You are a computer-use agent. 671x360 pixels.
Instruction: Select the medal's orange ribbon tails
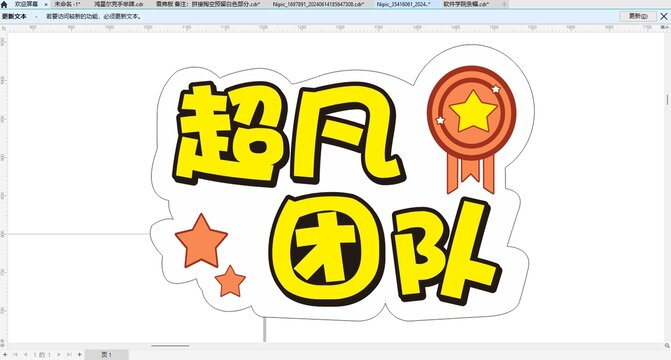pos(471,173)
